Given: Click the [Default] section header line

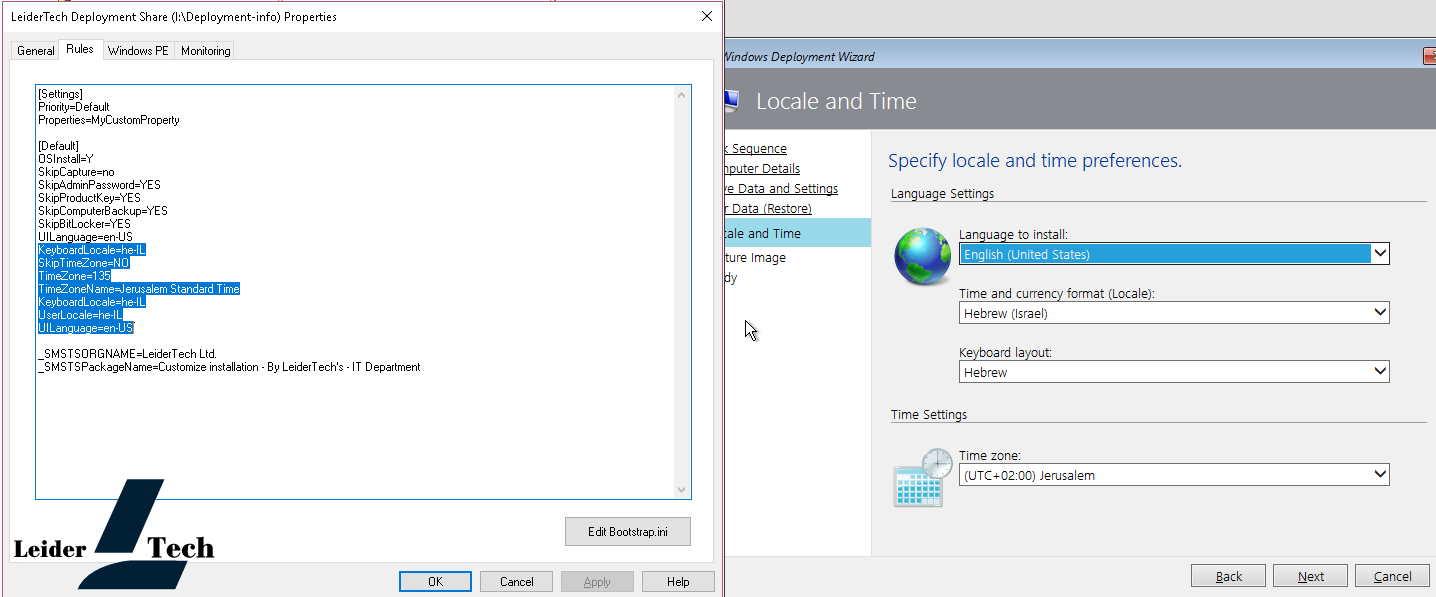Looking at the screenshot, I should pyautogui.click(x=58, y=146).
